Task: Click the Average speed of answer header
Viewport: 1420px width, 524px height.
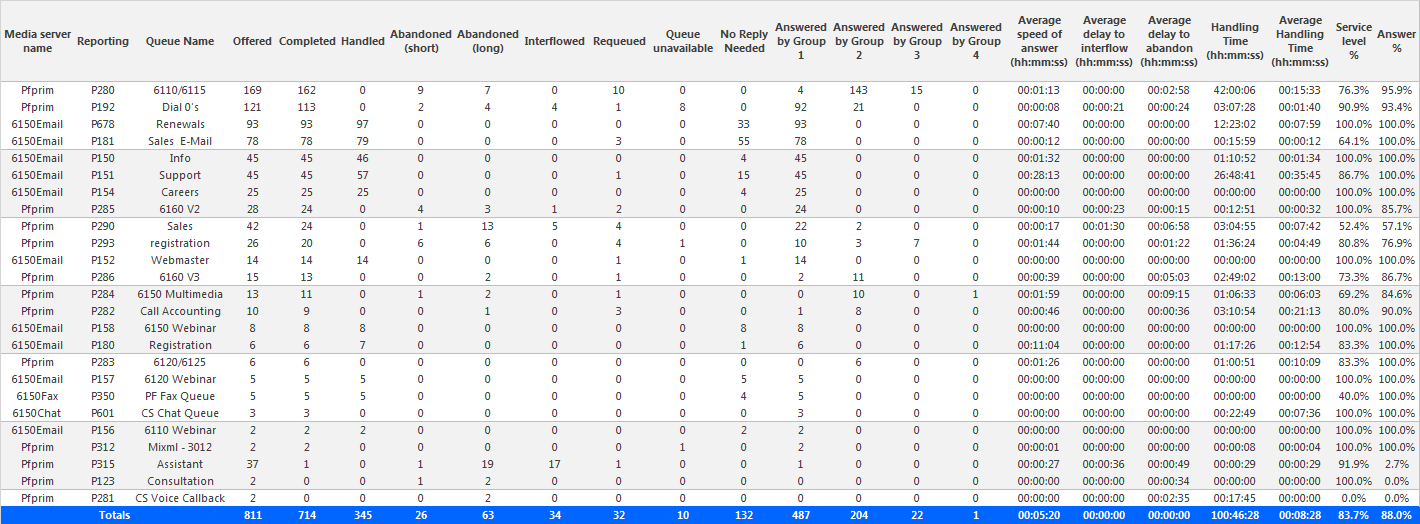Action: click(1039, 41)
